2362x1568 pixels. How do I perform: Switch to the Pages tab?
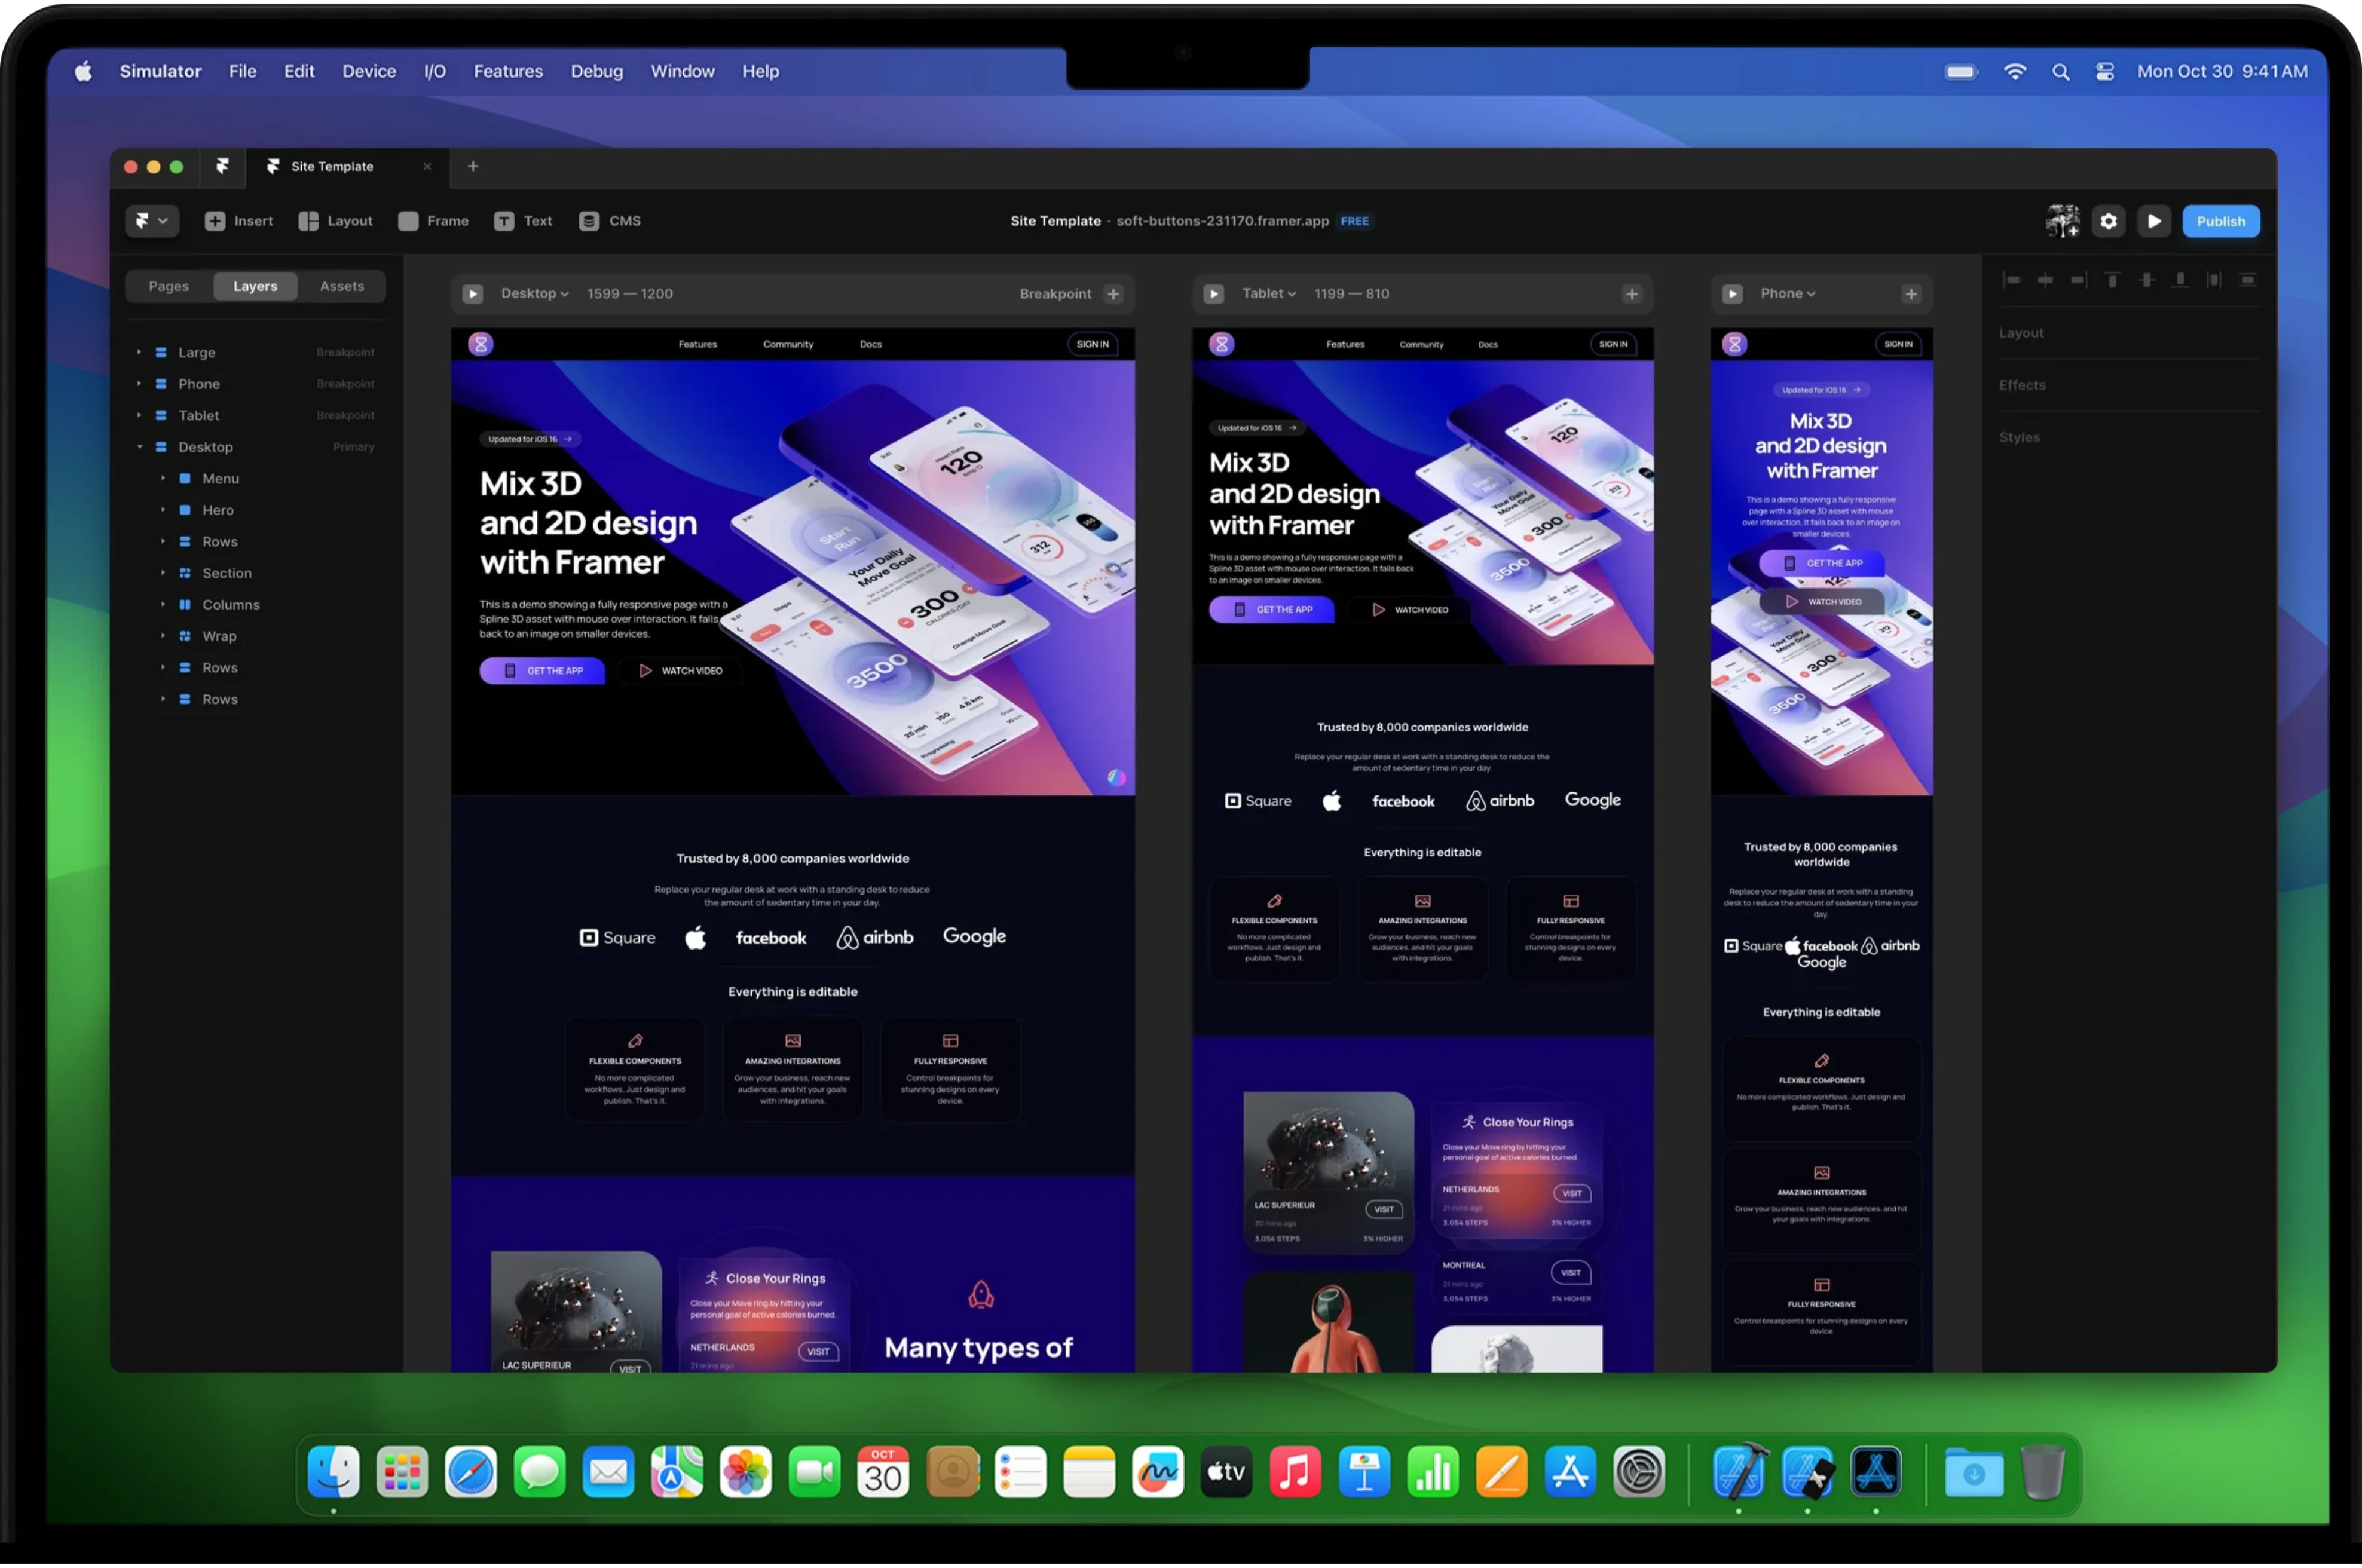pyautogui.click(x=168, y=286)
